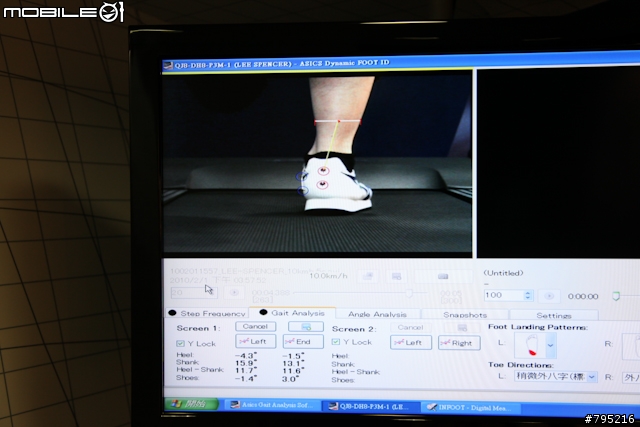Switch to INFOOT Digital Measurement taskbar item

(x=473, y=407)
